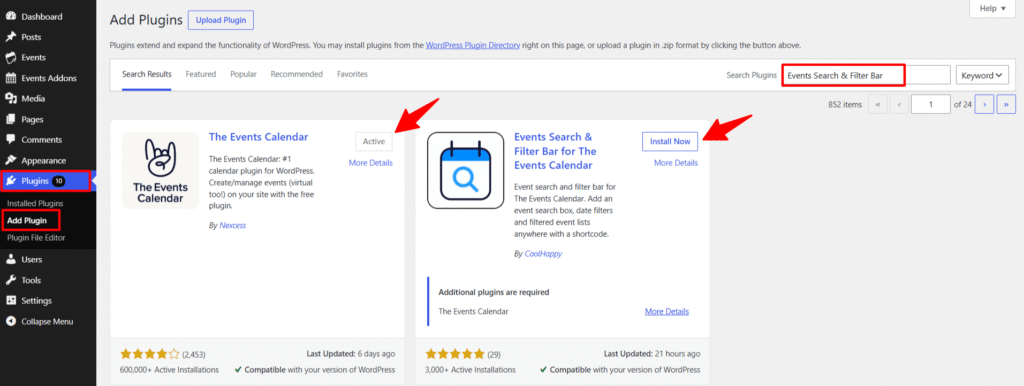Image resolution: width=1024 pixels, height=386 pixels.
Task: Click Events Search & Filter Bar plugin icon
Action: [466, 170]
